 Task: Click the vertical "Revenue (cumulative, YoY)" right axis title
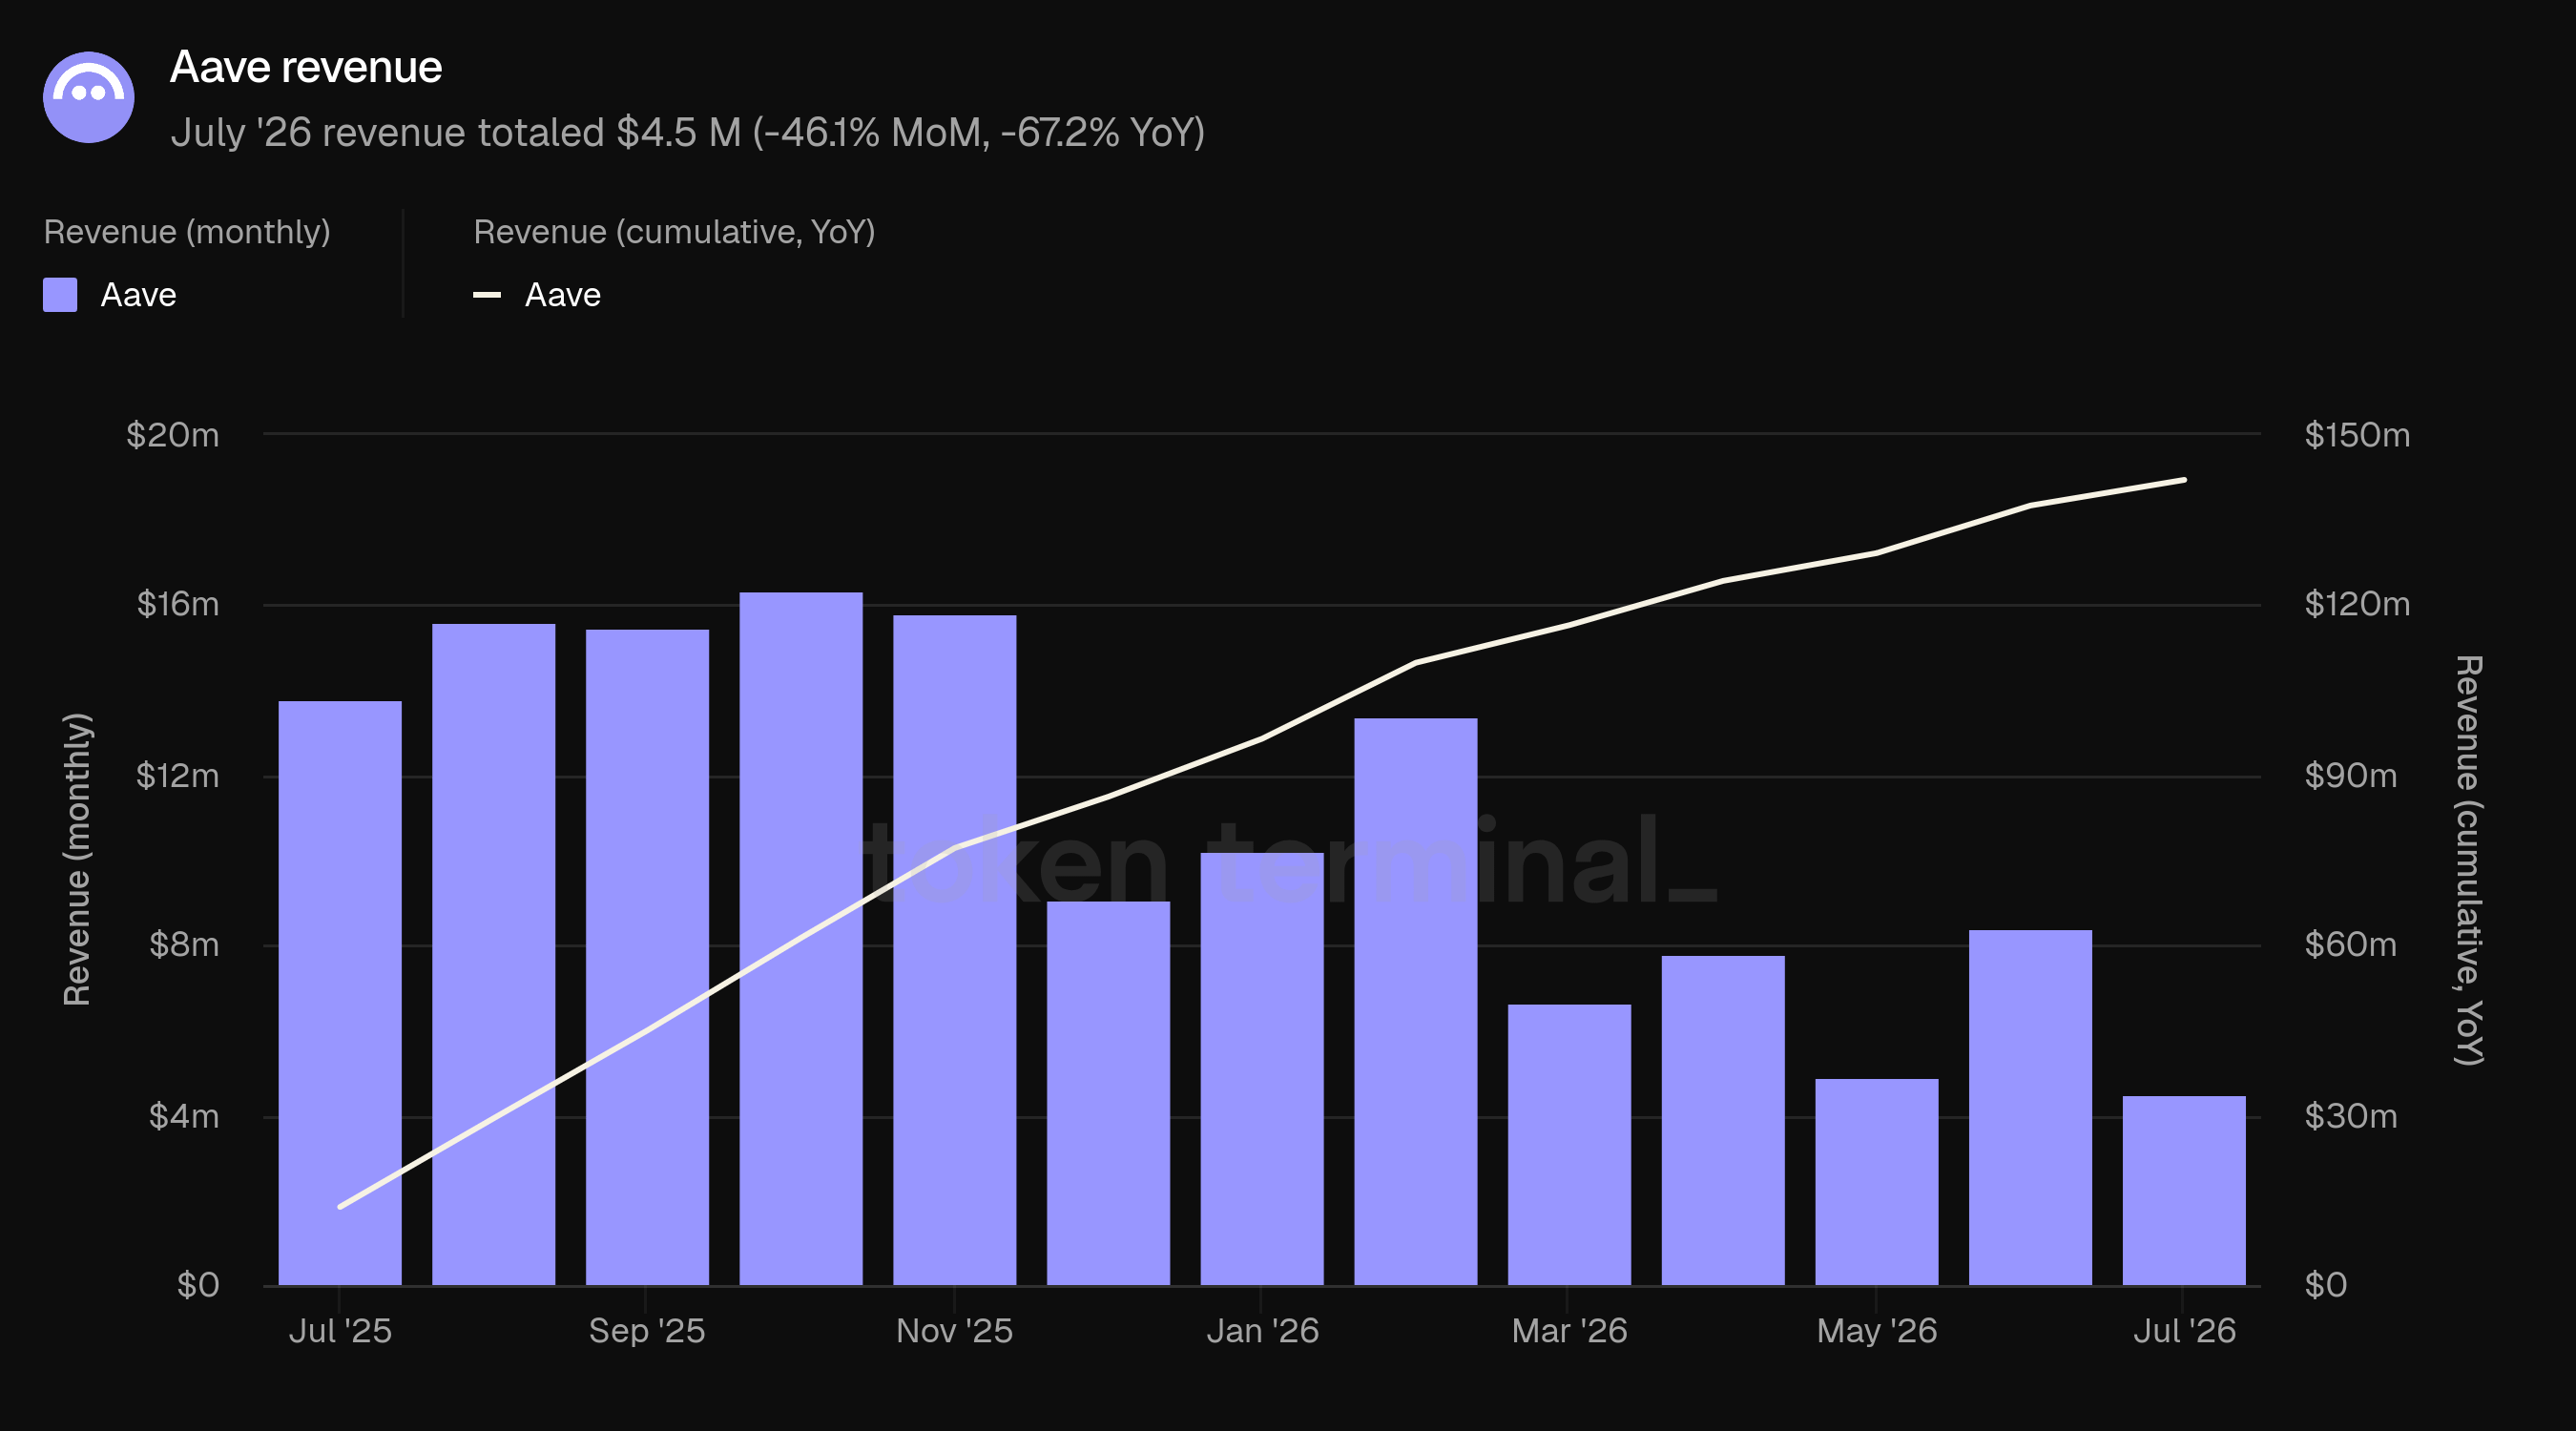tap(2468, 860)
